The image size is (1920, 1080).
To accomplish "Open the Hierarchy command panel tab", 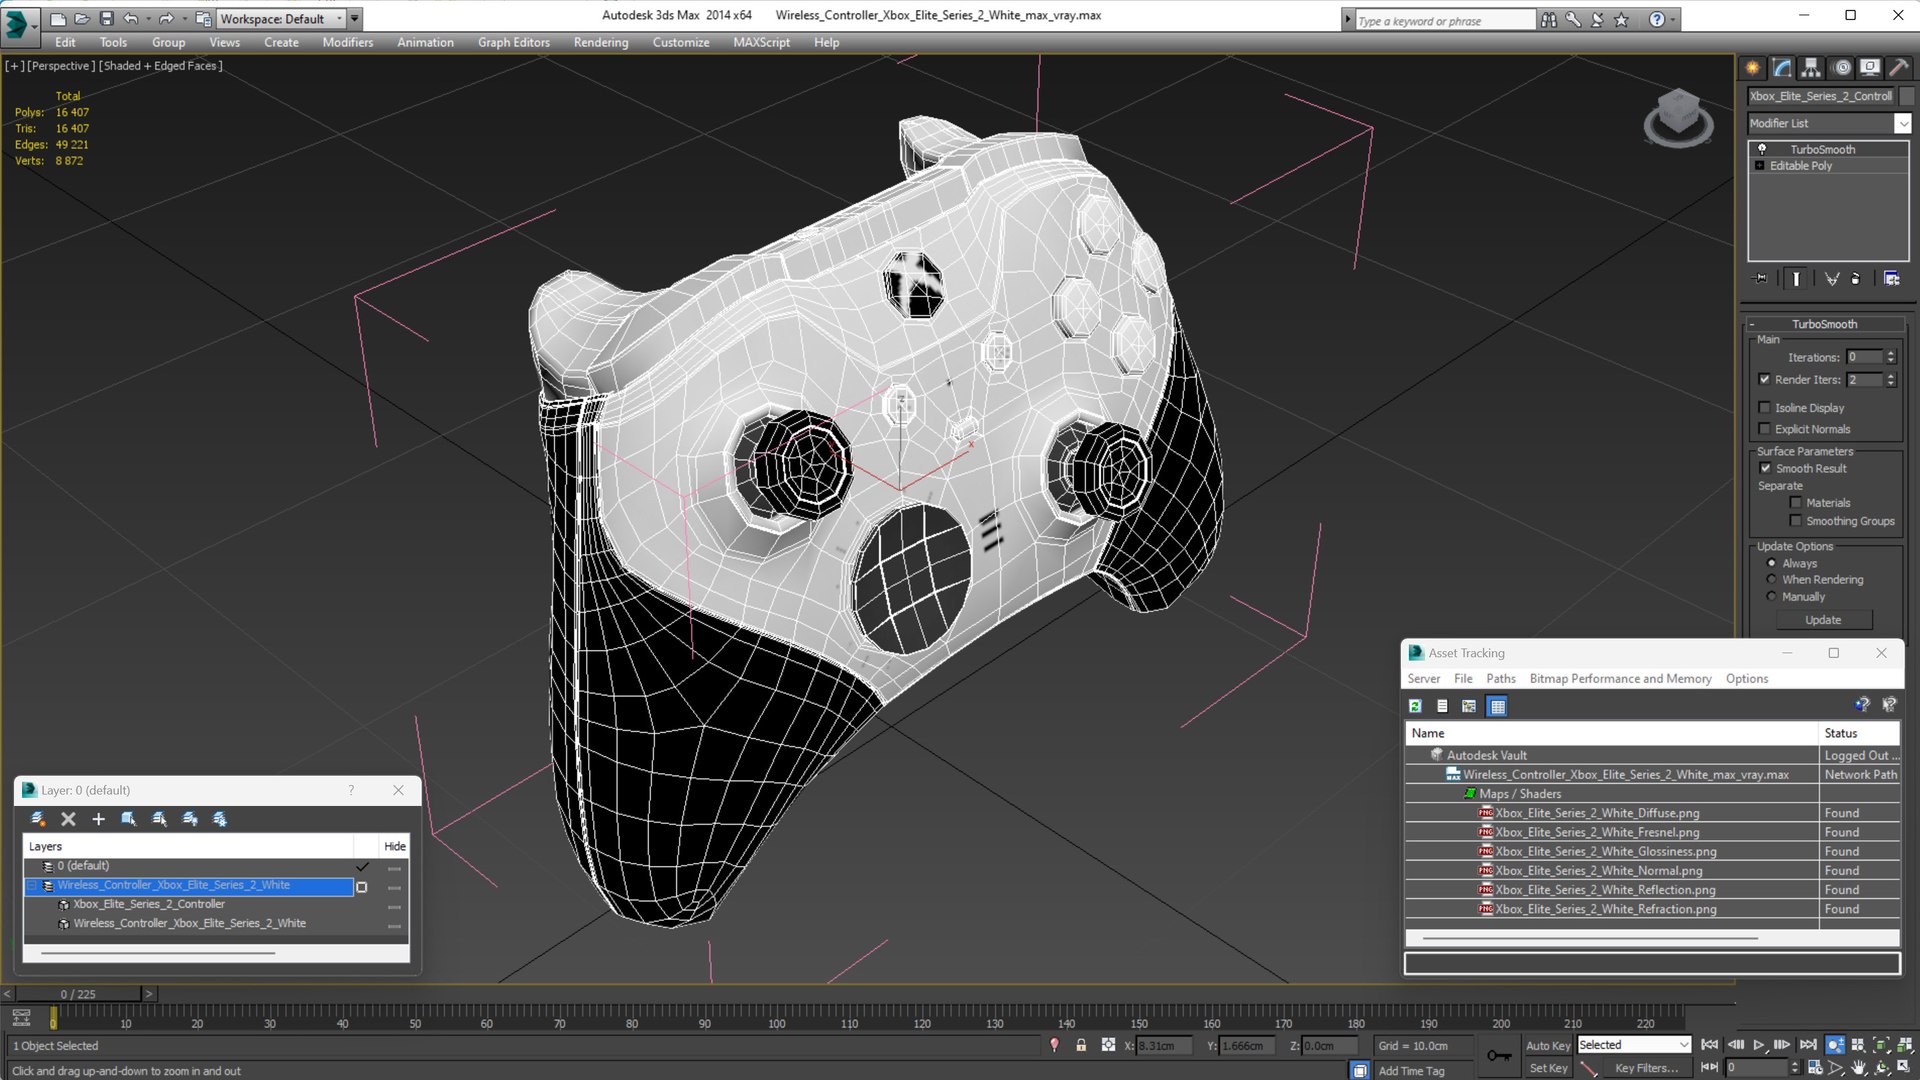I will [x=1811, y=68].
